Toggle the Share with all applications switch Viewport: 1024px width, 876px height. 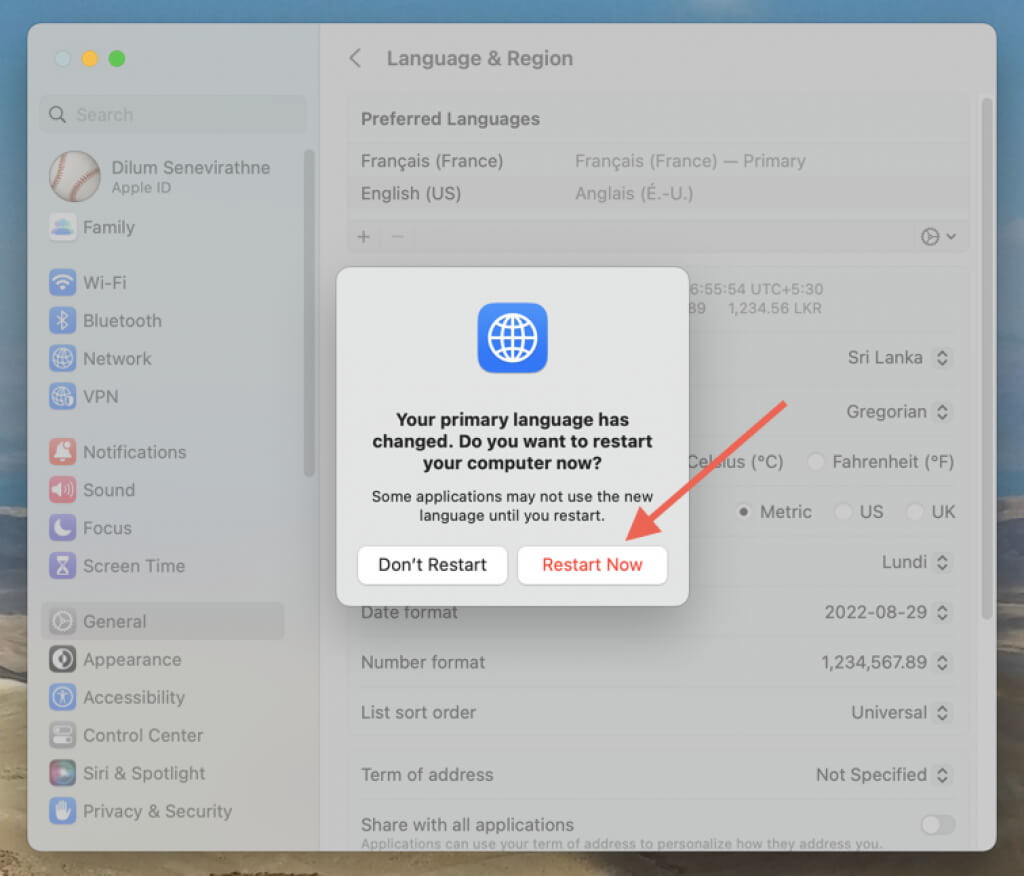[938, 825]
